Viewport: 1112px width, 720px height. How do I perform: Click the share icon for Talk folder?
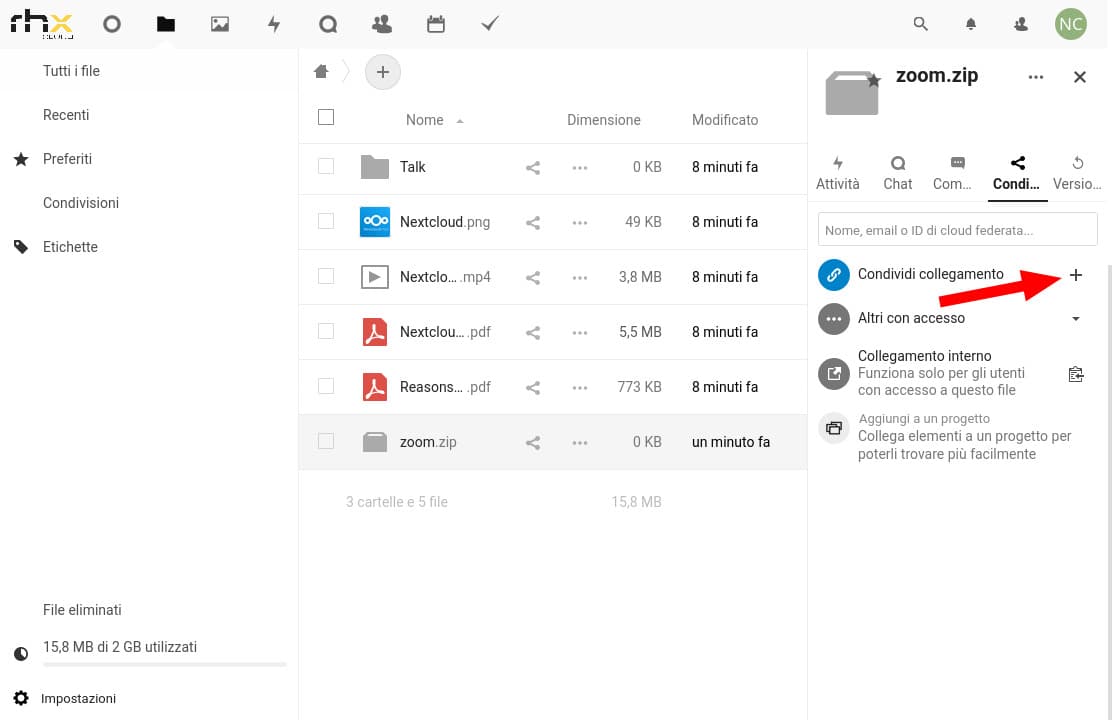[x=533, y=168]
